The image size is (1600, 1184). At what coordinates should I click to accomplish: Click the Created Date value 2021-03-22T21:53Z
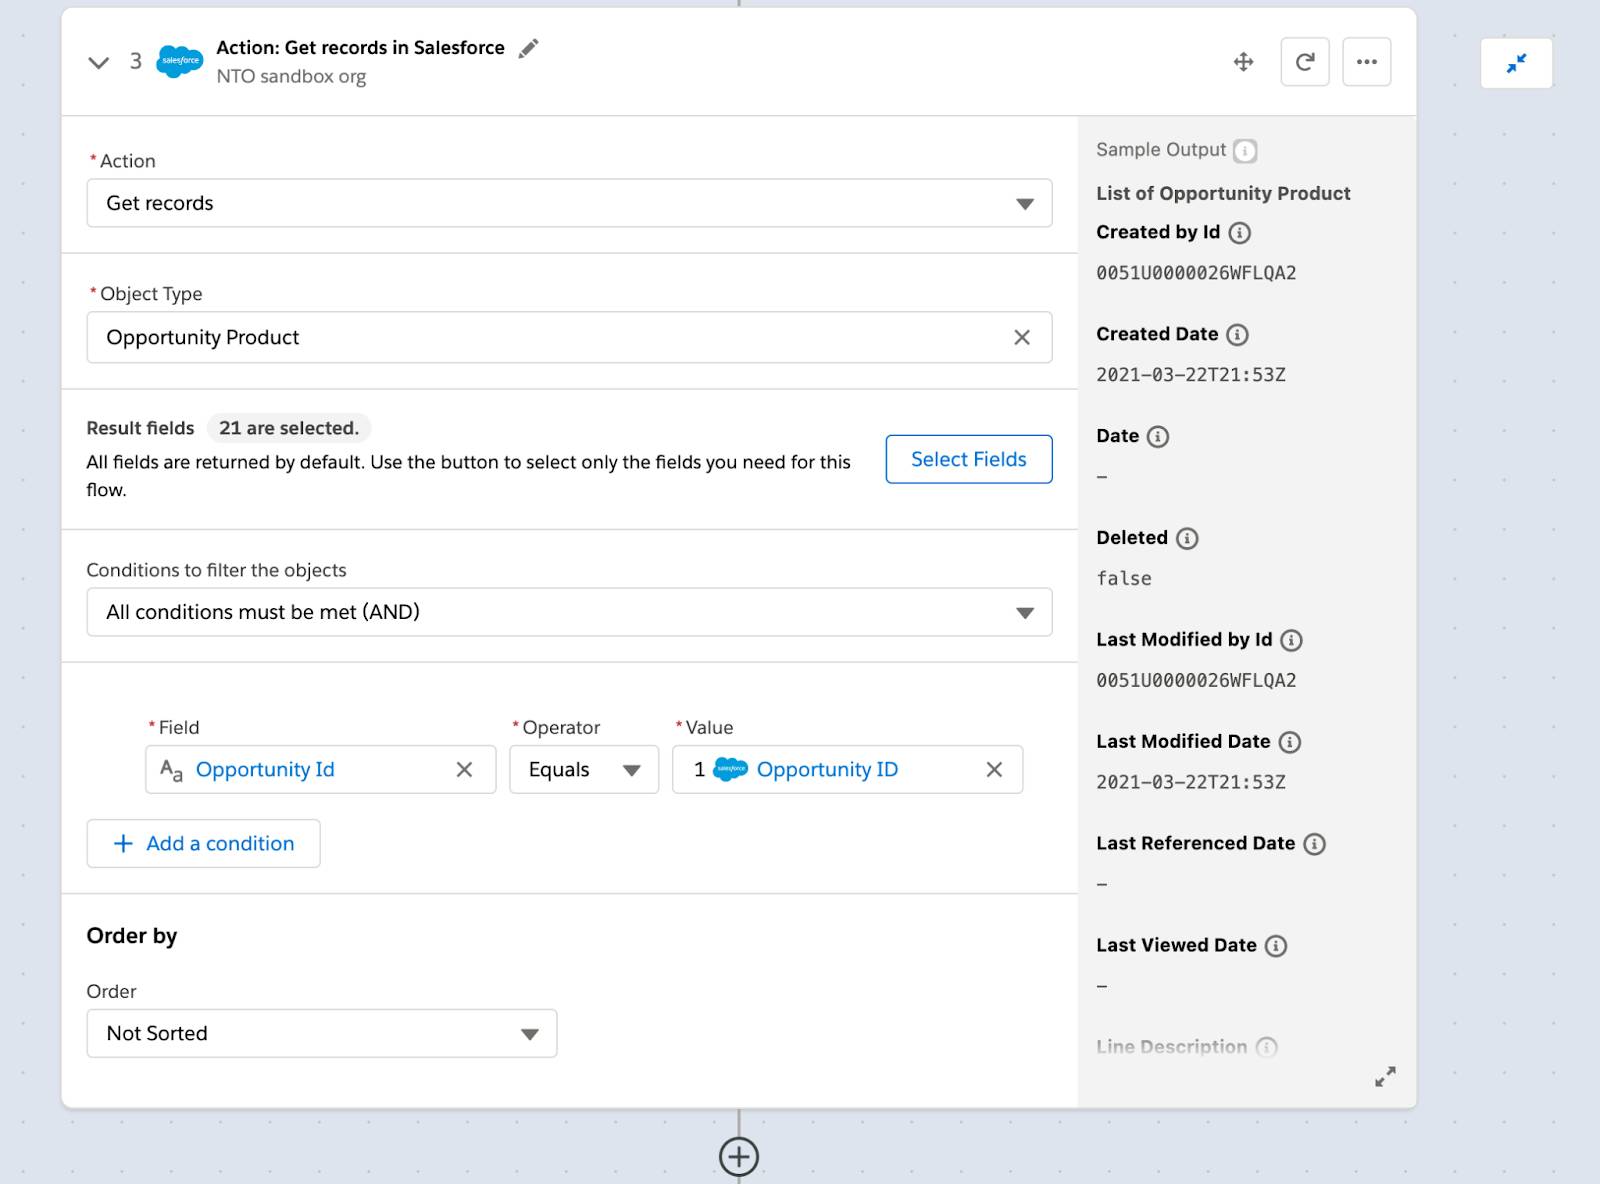point(1191,375)
